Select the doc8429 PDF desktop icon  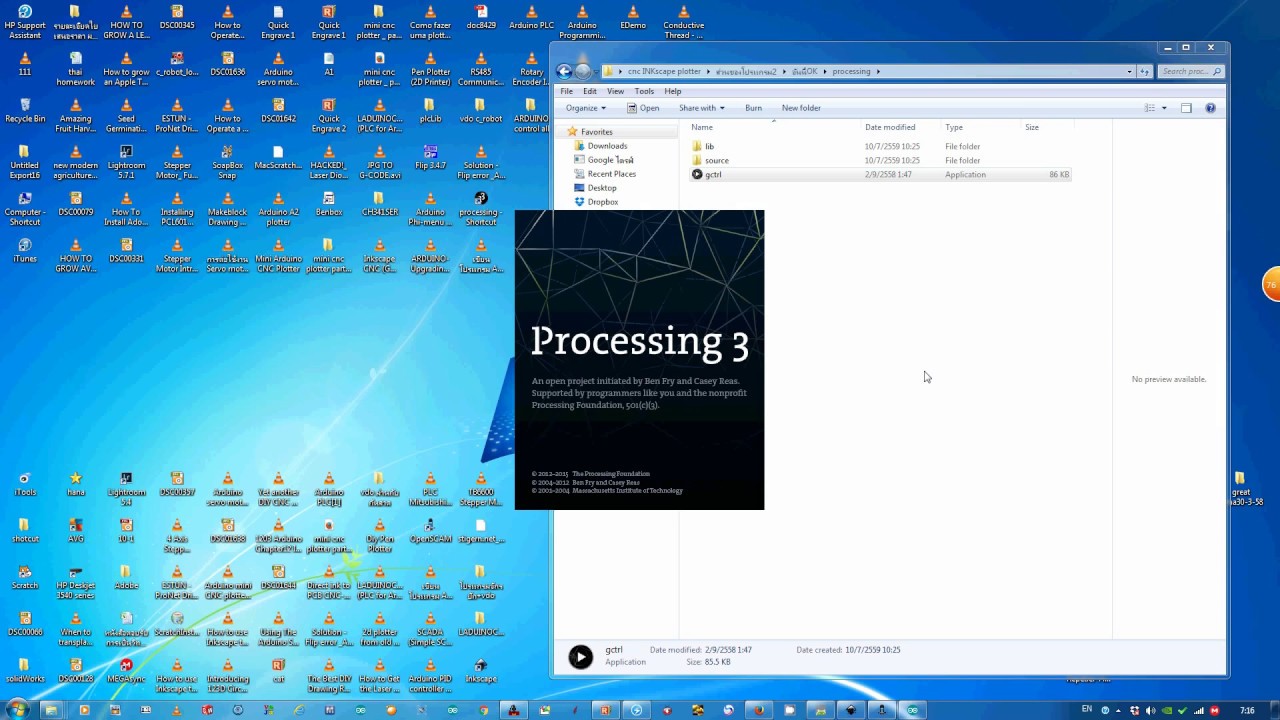481,17
